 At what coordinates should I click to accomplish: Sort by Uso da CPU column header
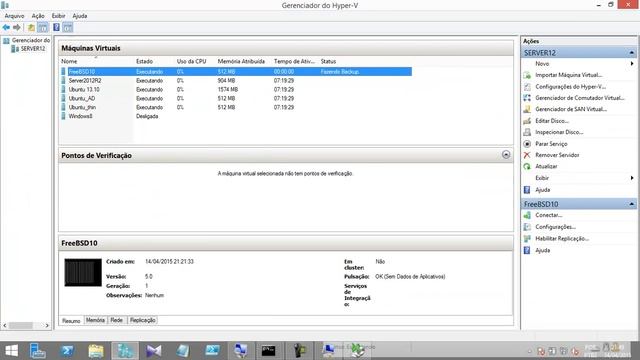click(x=191, y=61)
